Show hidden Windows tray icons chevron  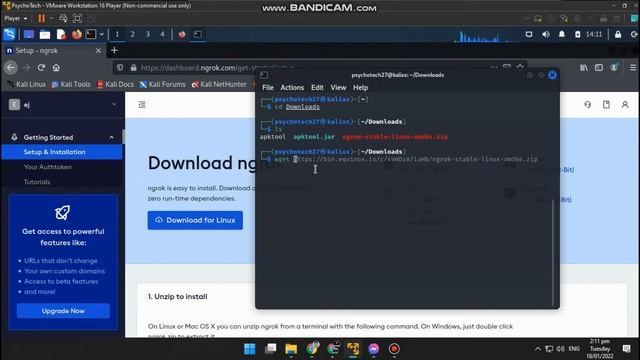[x=538, y=349]
